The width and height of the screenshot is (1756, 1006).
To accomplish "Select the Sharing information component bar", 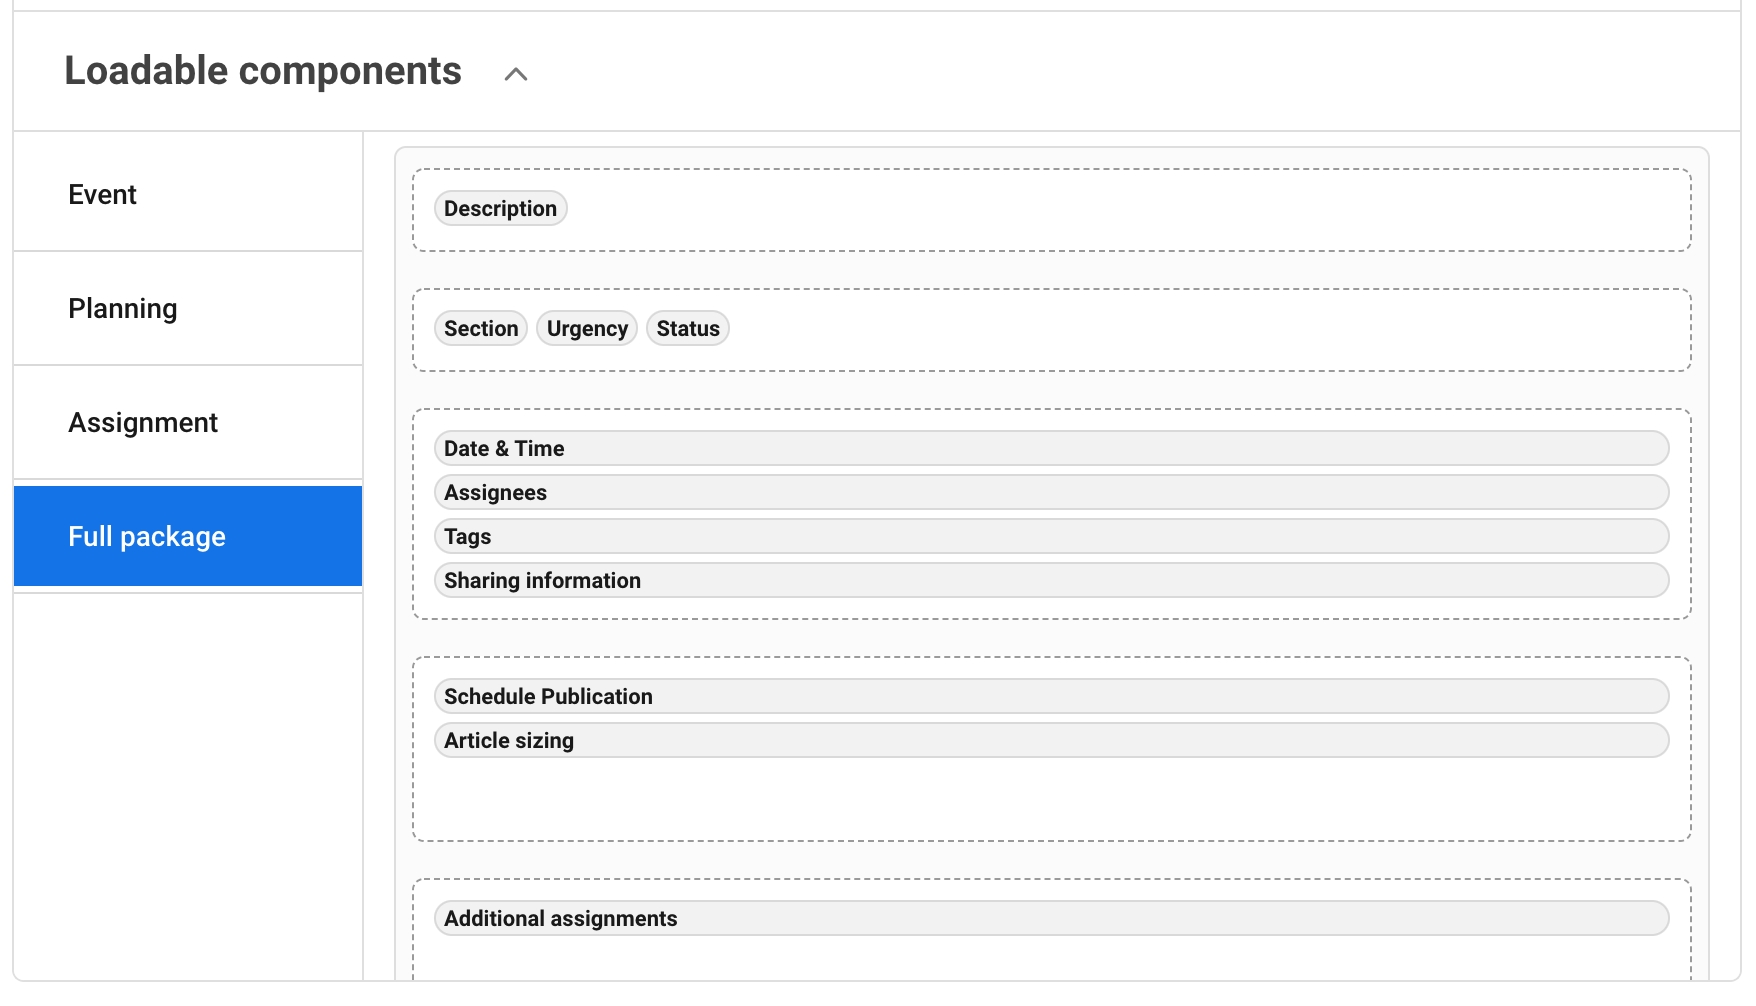I will point(1051,581).
